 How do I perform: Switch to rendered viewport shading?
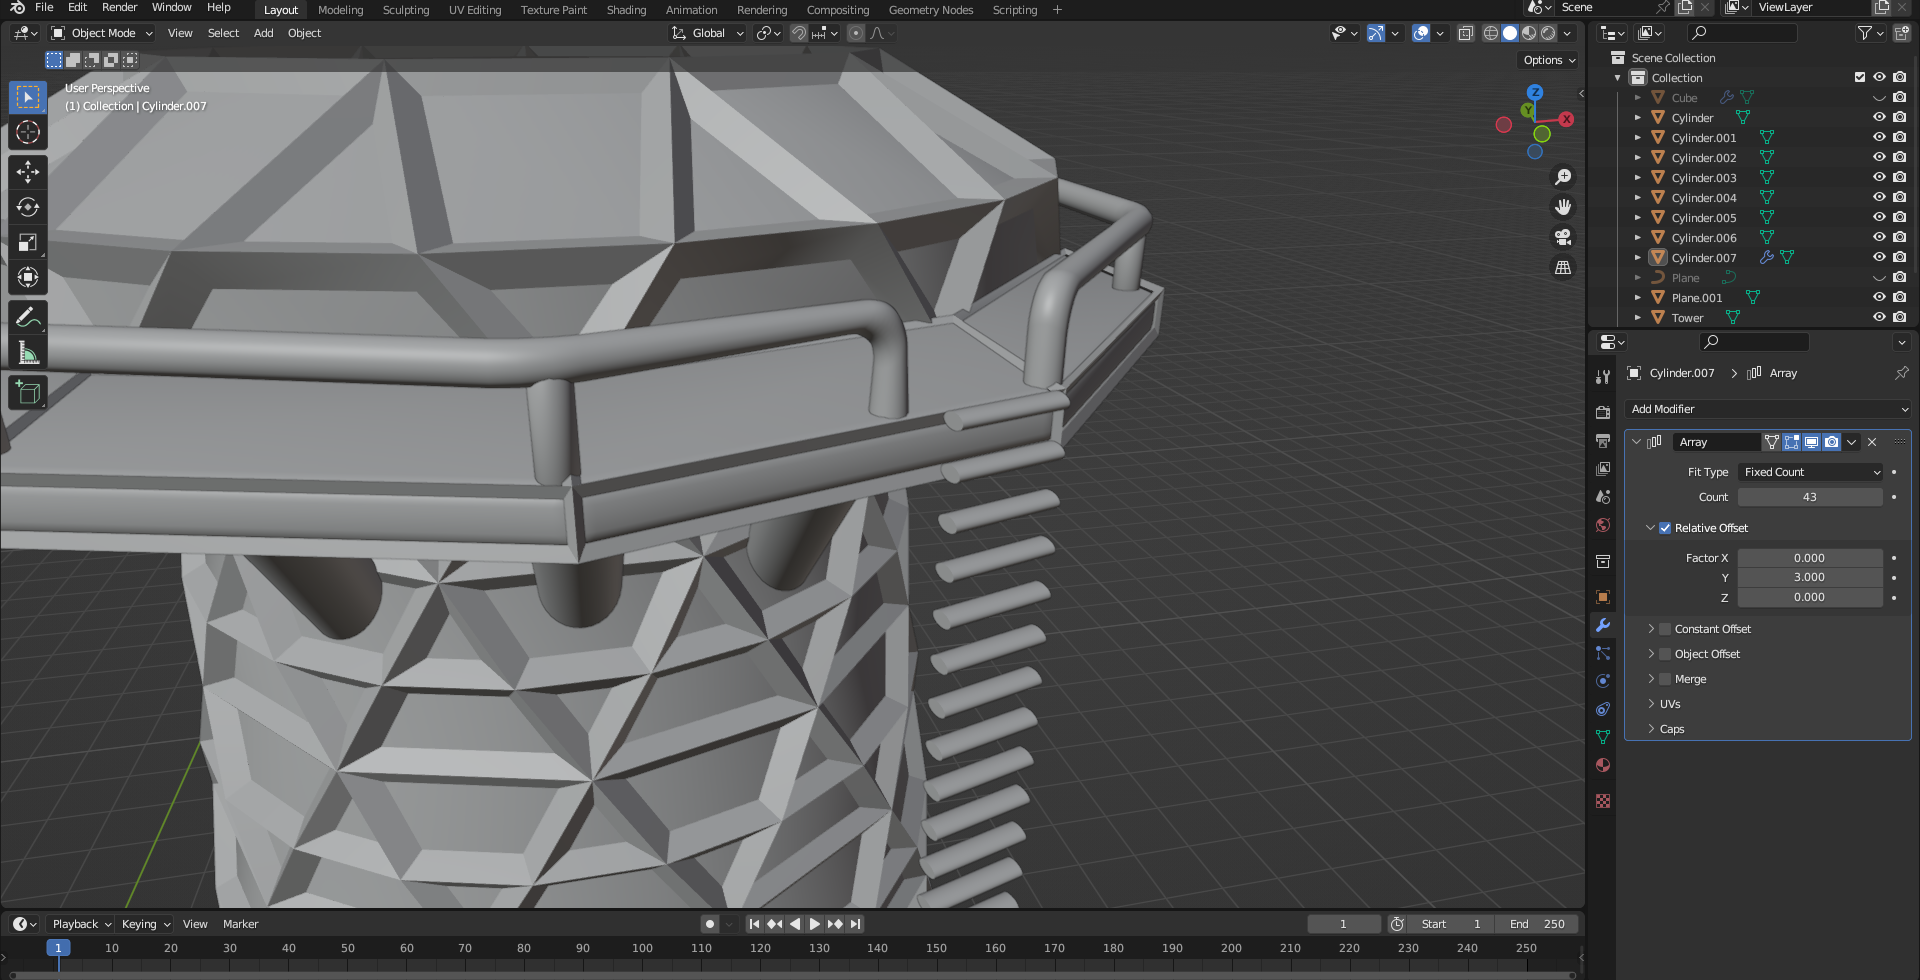coord(1548,33)
